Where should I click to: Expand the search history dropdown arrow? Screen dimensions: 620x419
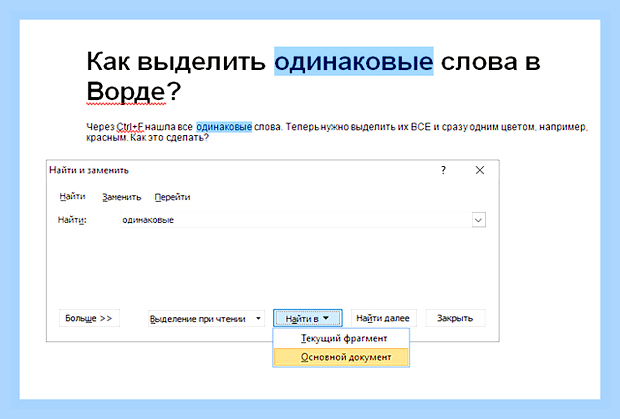pos(478,220)
